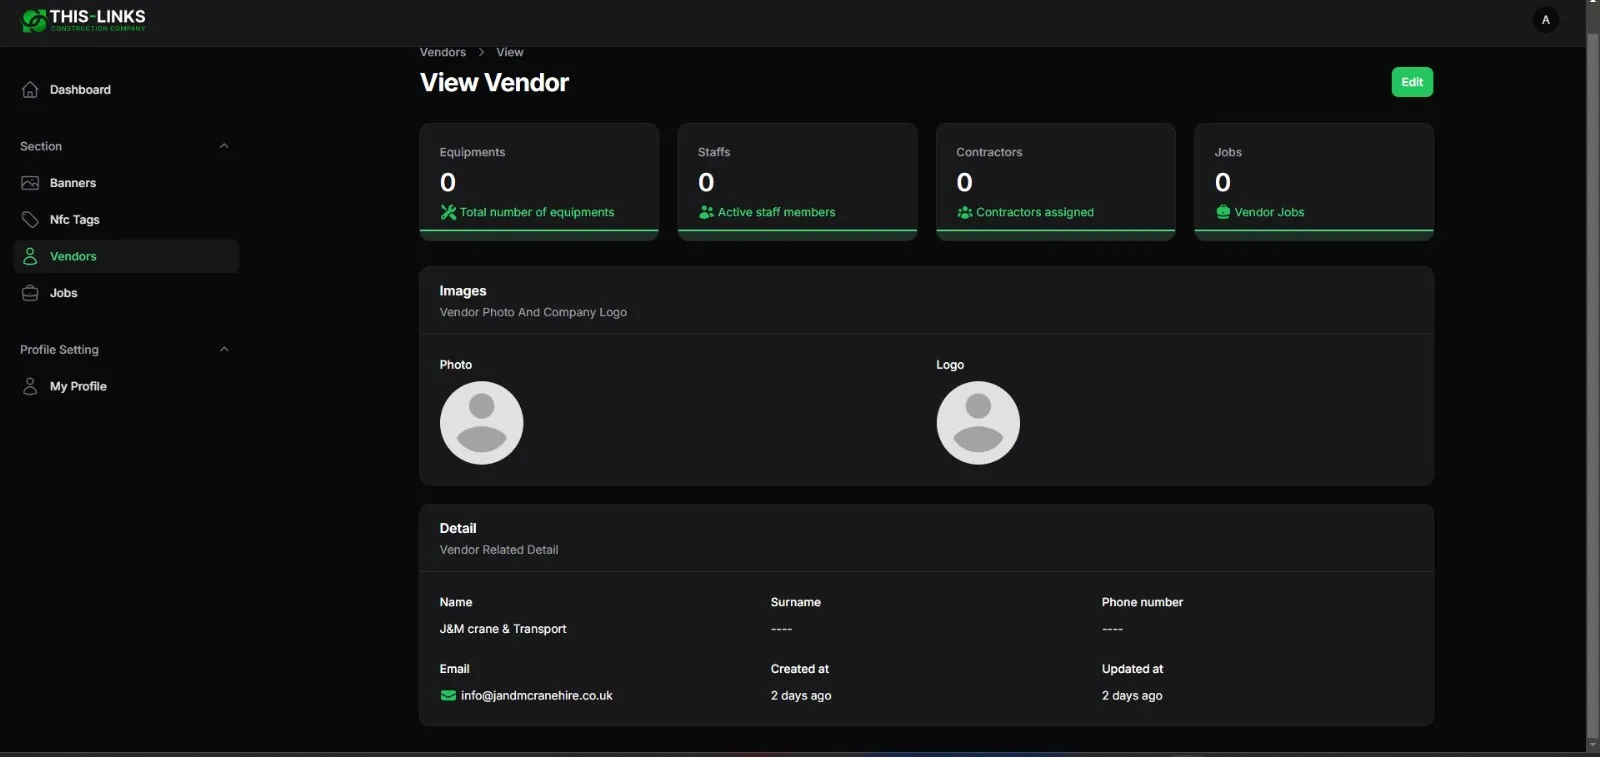
Task: Open Nfc Tags in sidebar
Action: pos(126,220)
